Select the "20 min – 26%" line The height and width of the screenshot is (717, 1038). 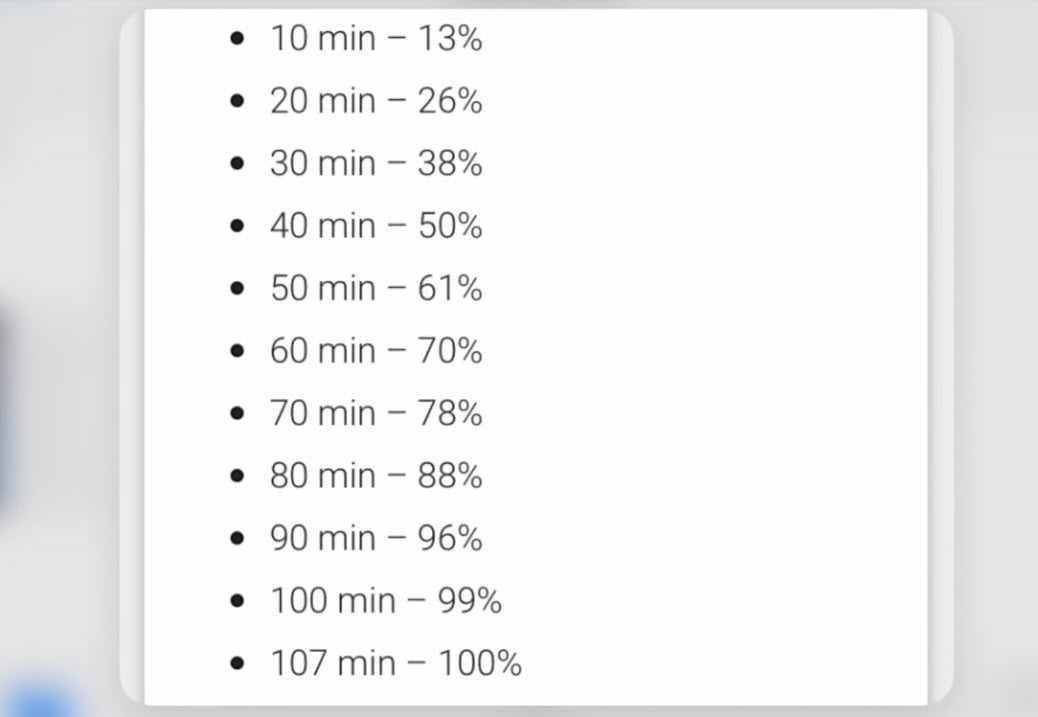376,102
